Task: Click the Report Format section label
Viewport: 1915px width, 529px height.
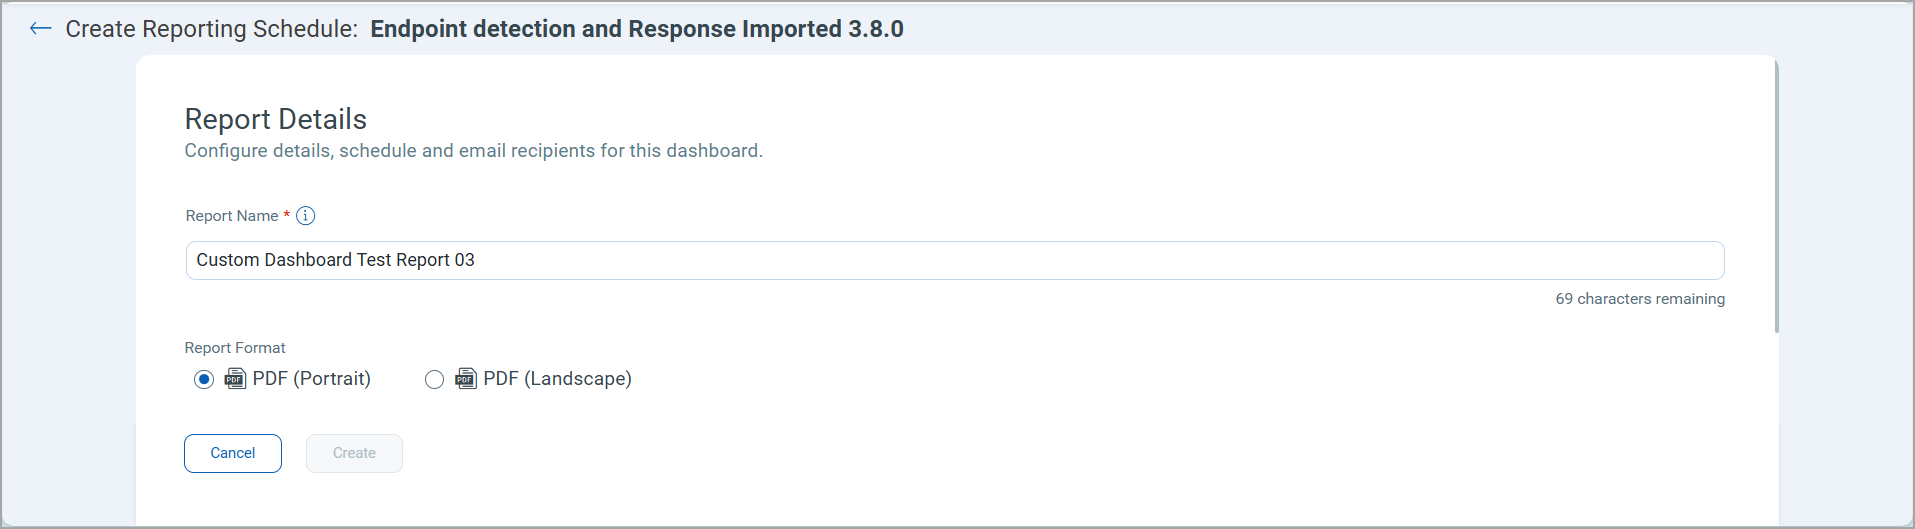Action: (235, 348)
